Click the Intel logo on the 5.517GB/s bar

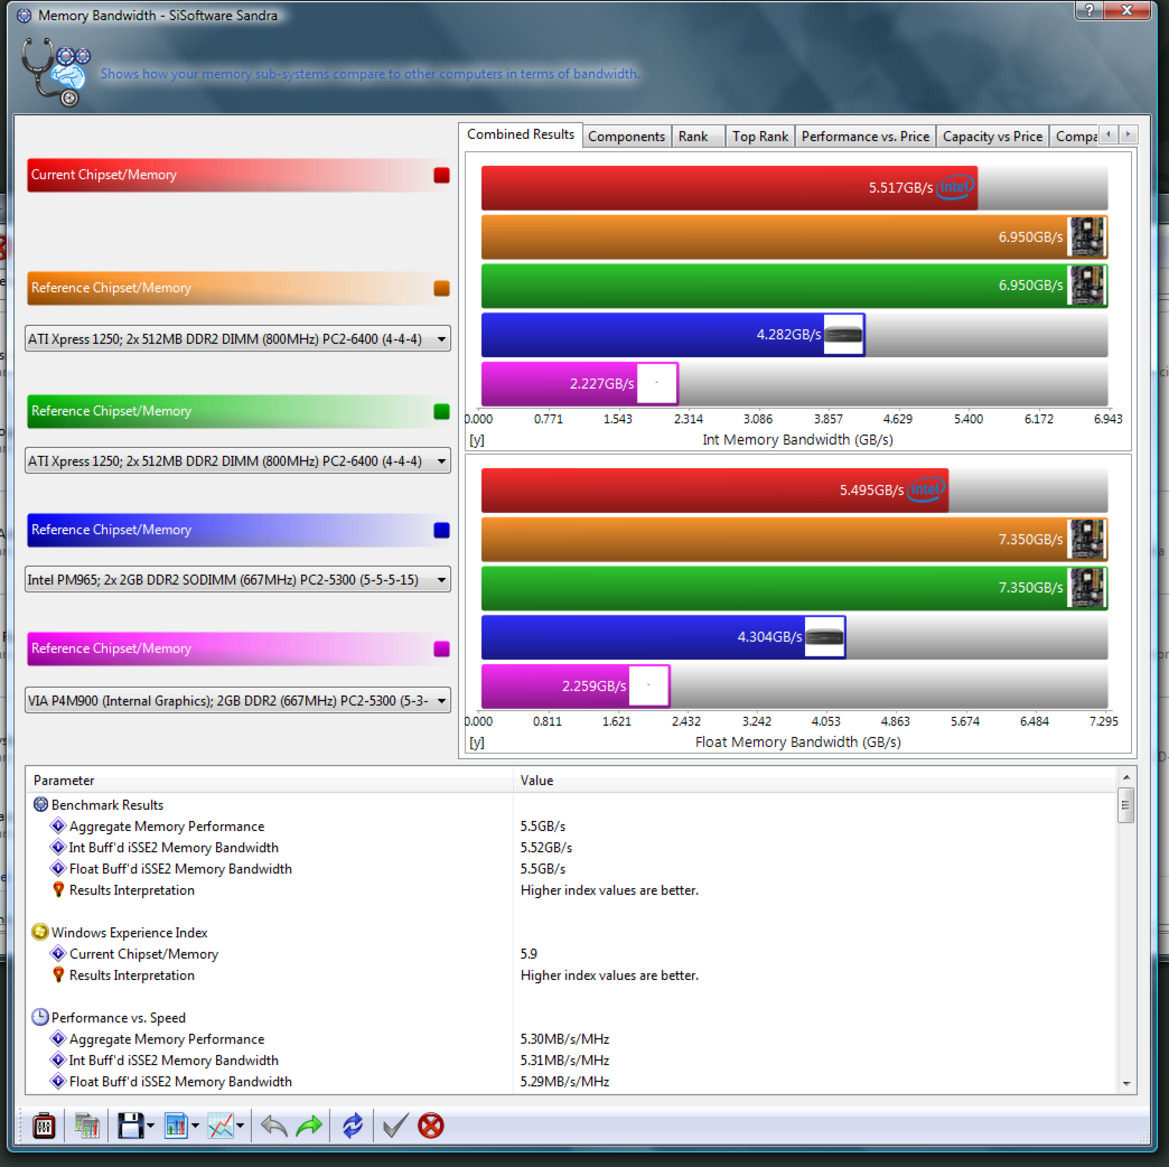[956, 187]
